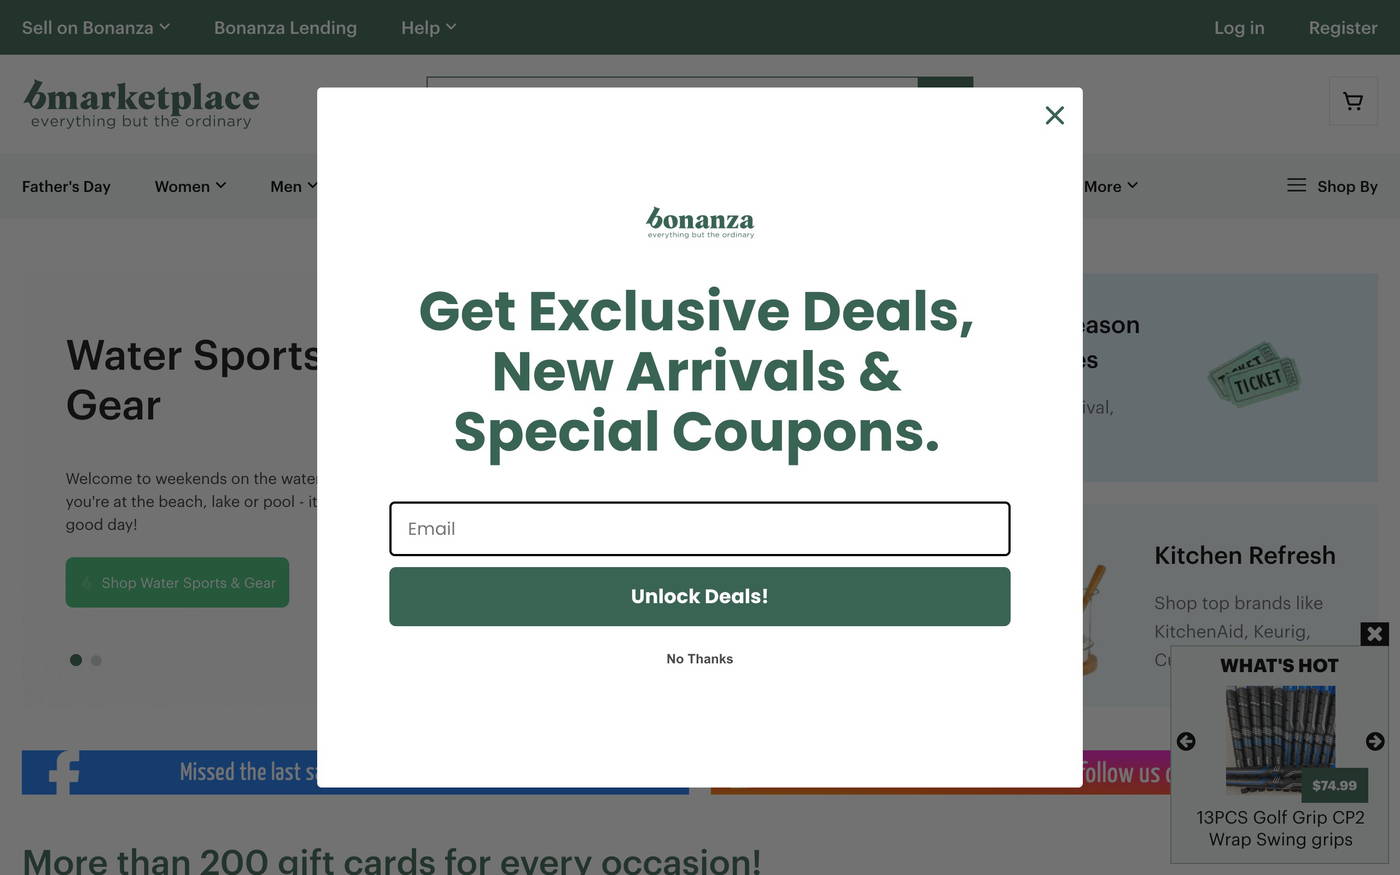Close the email signup popup

point(1054,116)
